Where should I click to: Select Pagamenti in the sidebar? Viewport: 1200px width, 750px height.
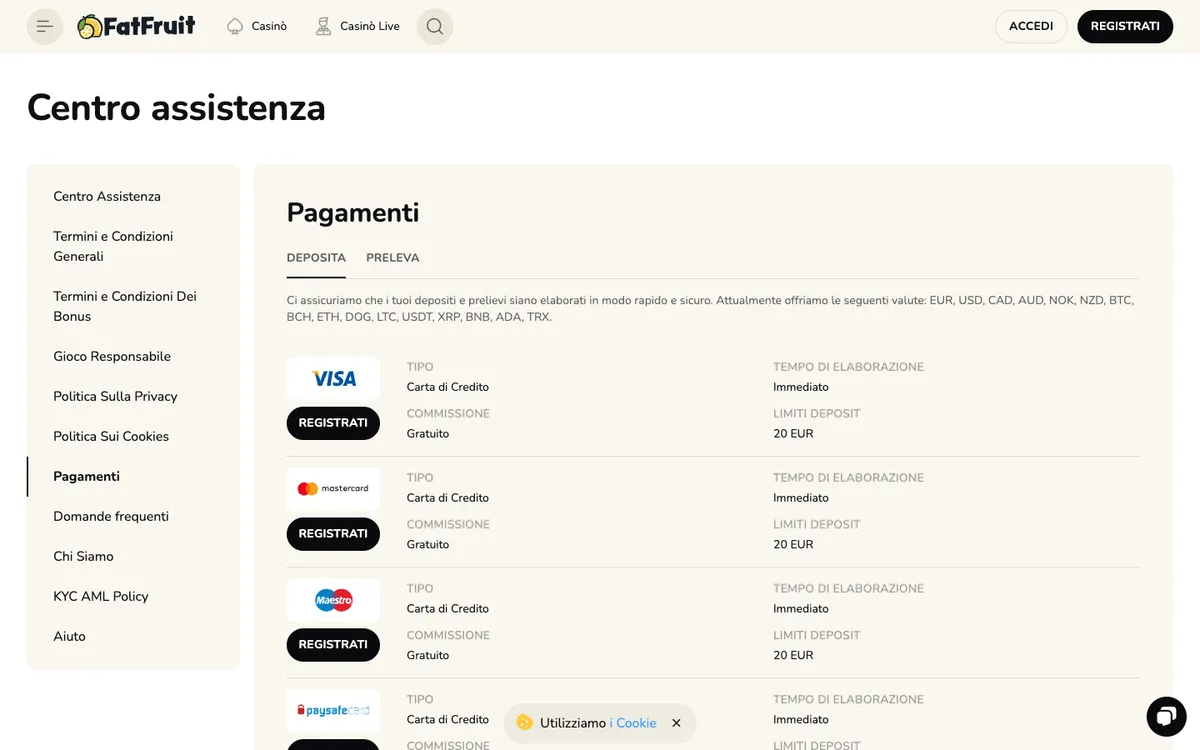pyautogui.click(x=86, y=476)
